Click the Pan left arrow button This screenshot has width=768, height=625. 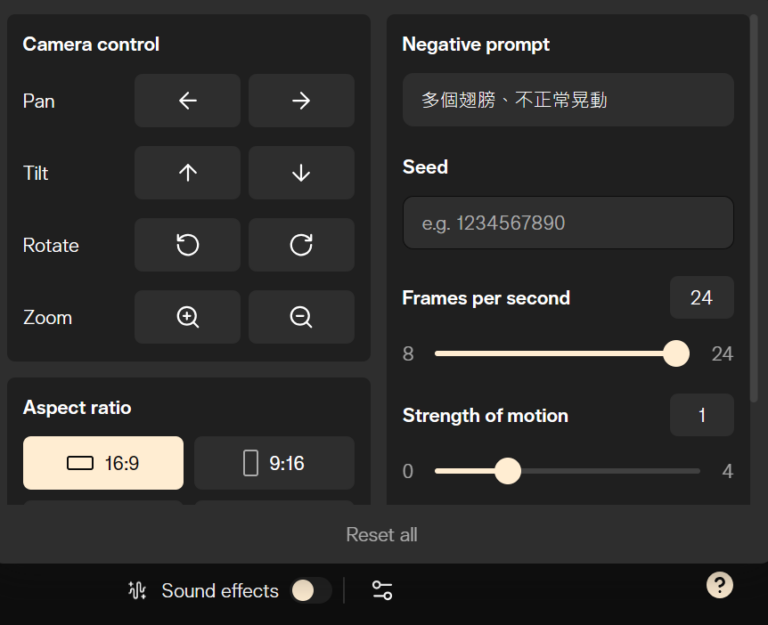click(187, 101)
